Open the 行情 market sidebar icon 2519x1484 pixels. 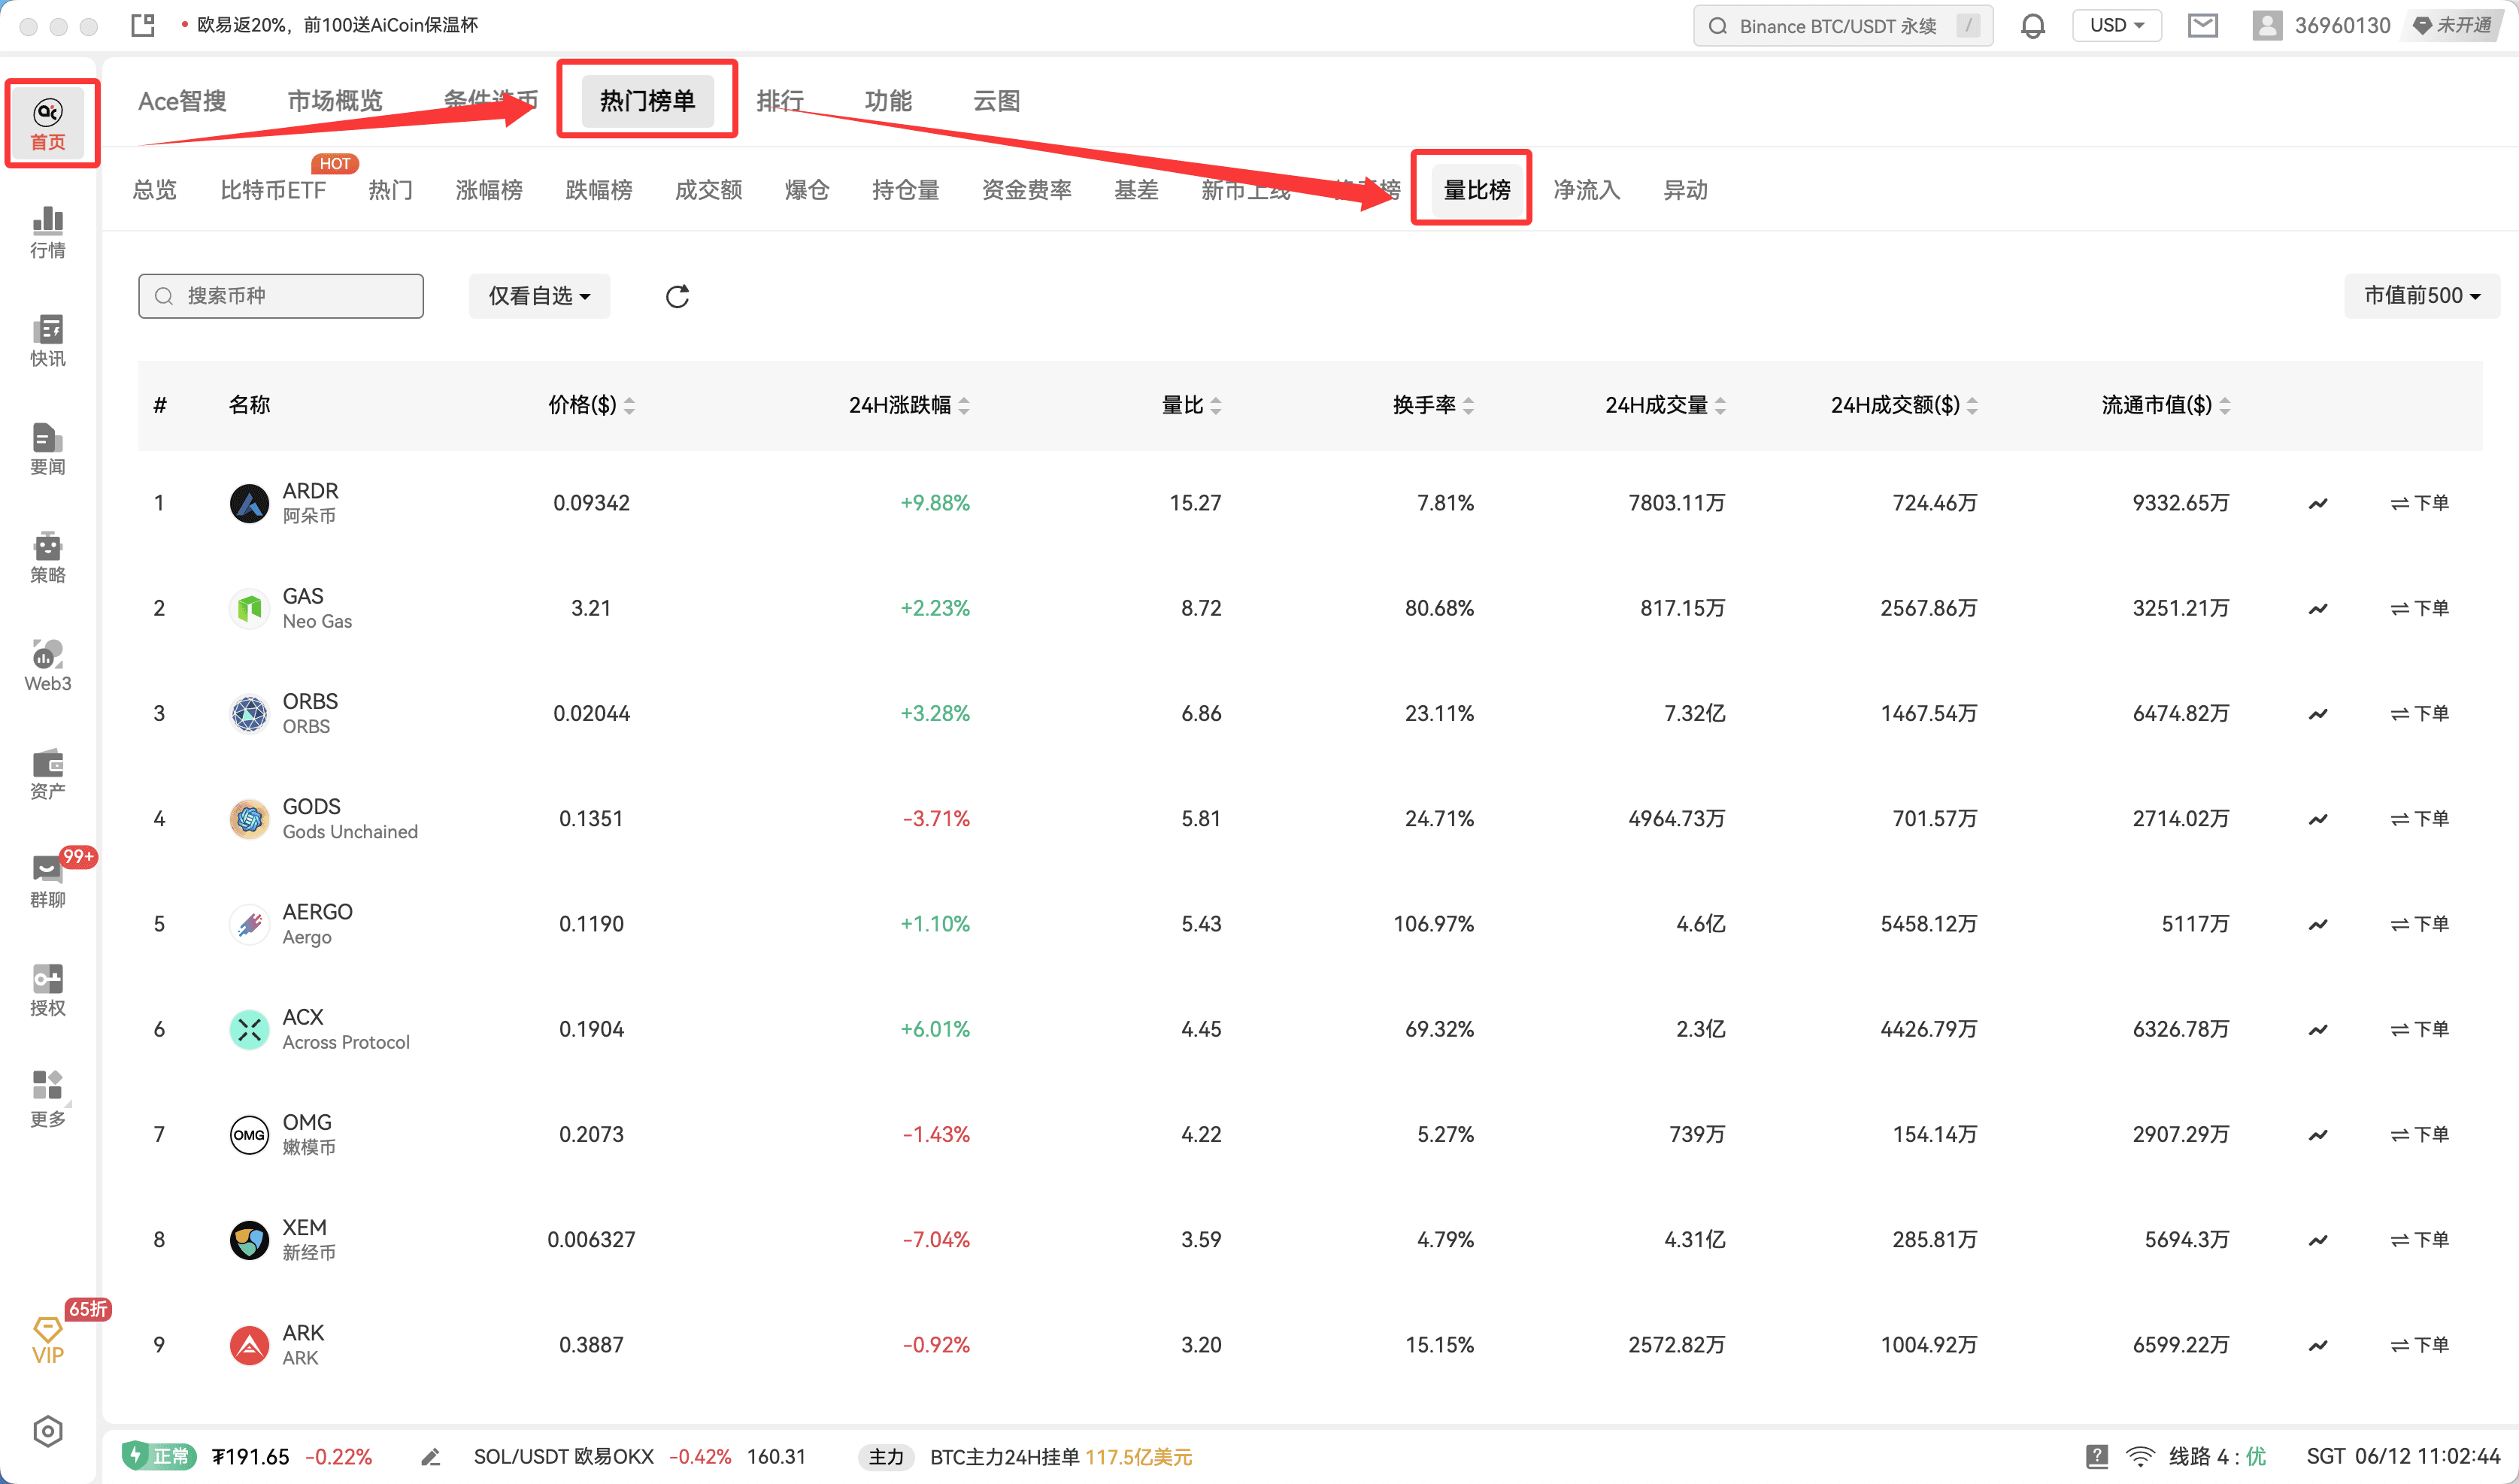48,232
